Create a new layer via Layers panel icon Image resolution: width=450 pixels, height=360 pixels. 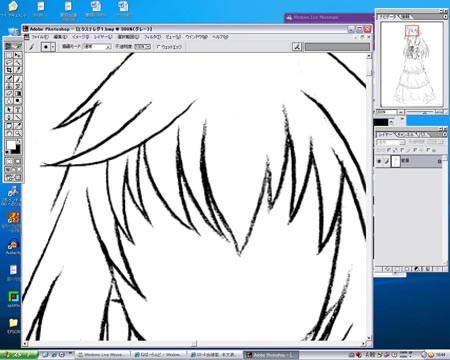[x=428, y=269]
